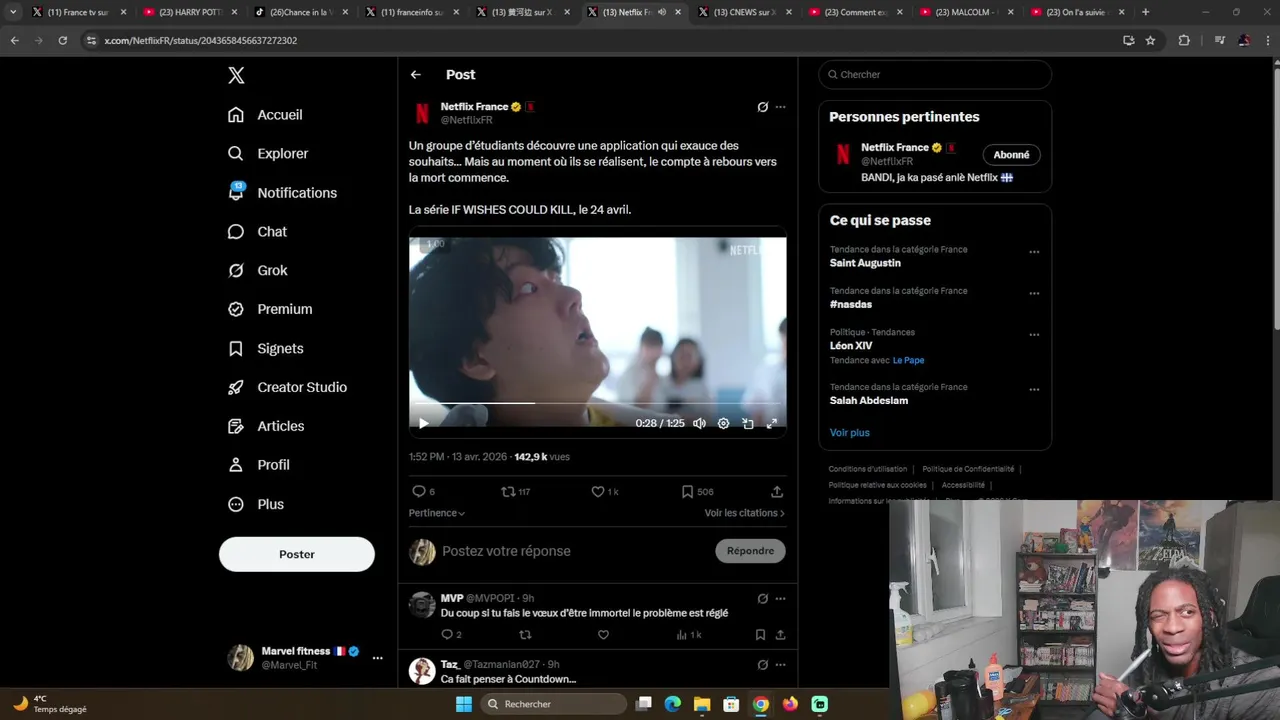Play the video with the play button
This screenshot has width=1280, height=720.
pyautogui.click(x=424, y=424)
